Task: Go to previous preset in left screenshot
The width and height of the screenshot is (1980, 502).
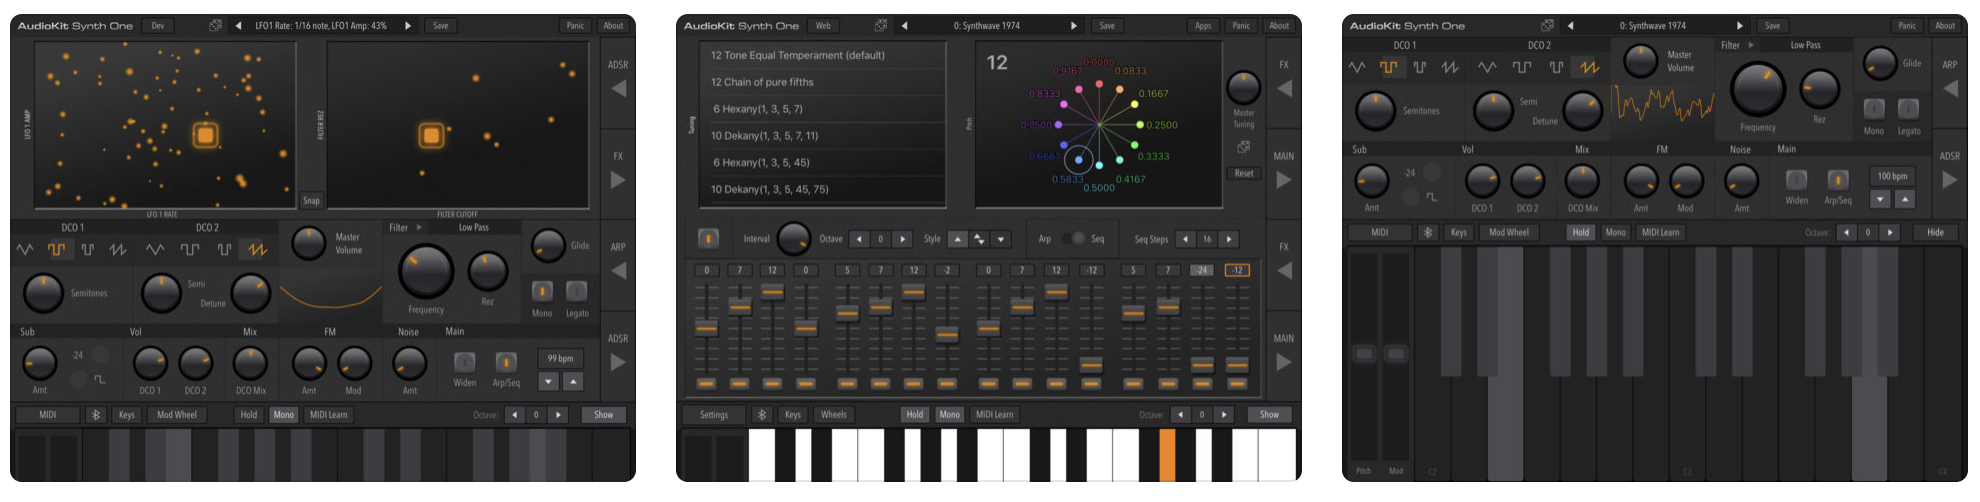Action: (238, 25)
